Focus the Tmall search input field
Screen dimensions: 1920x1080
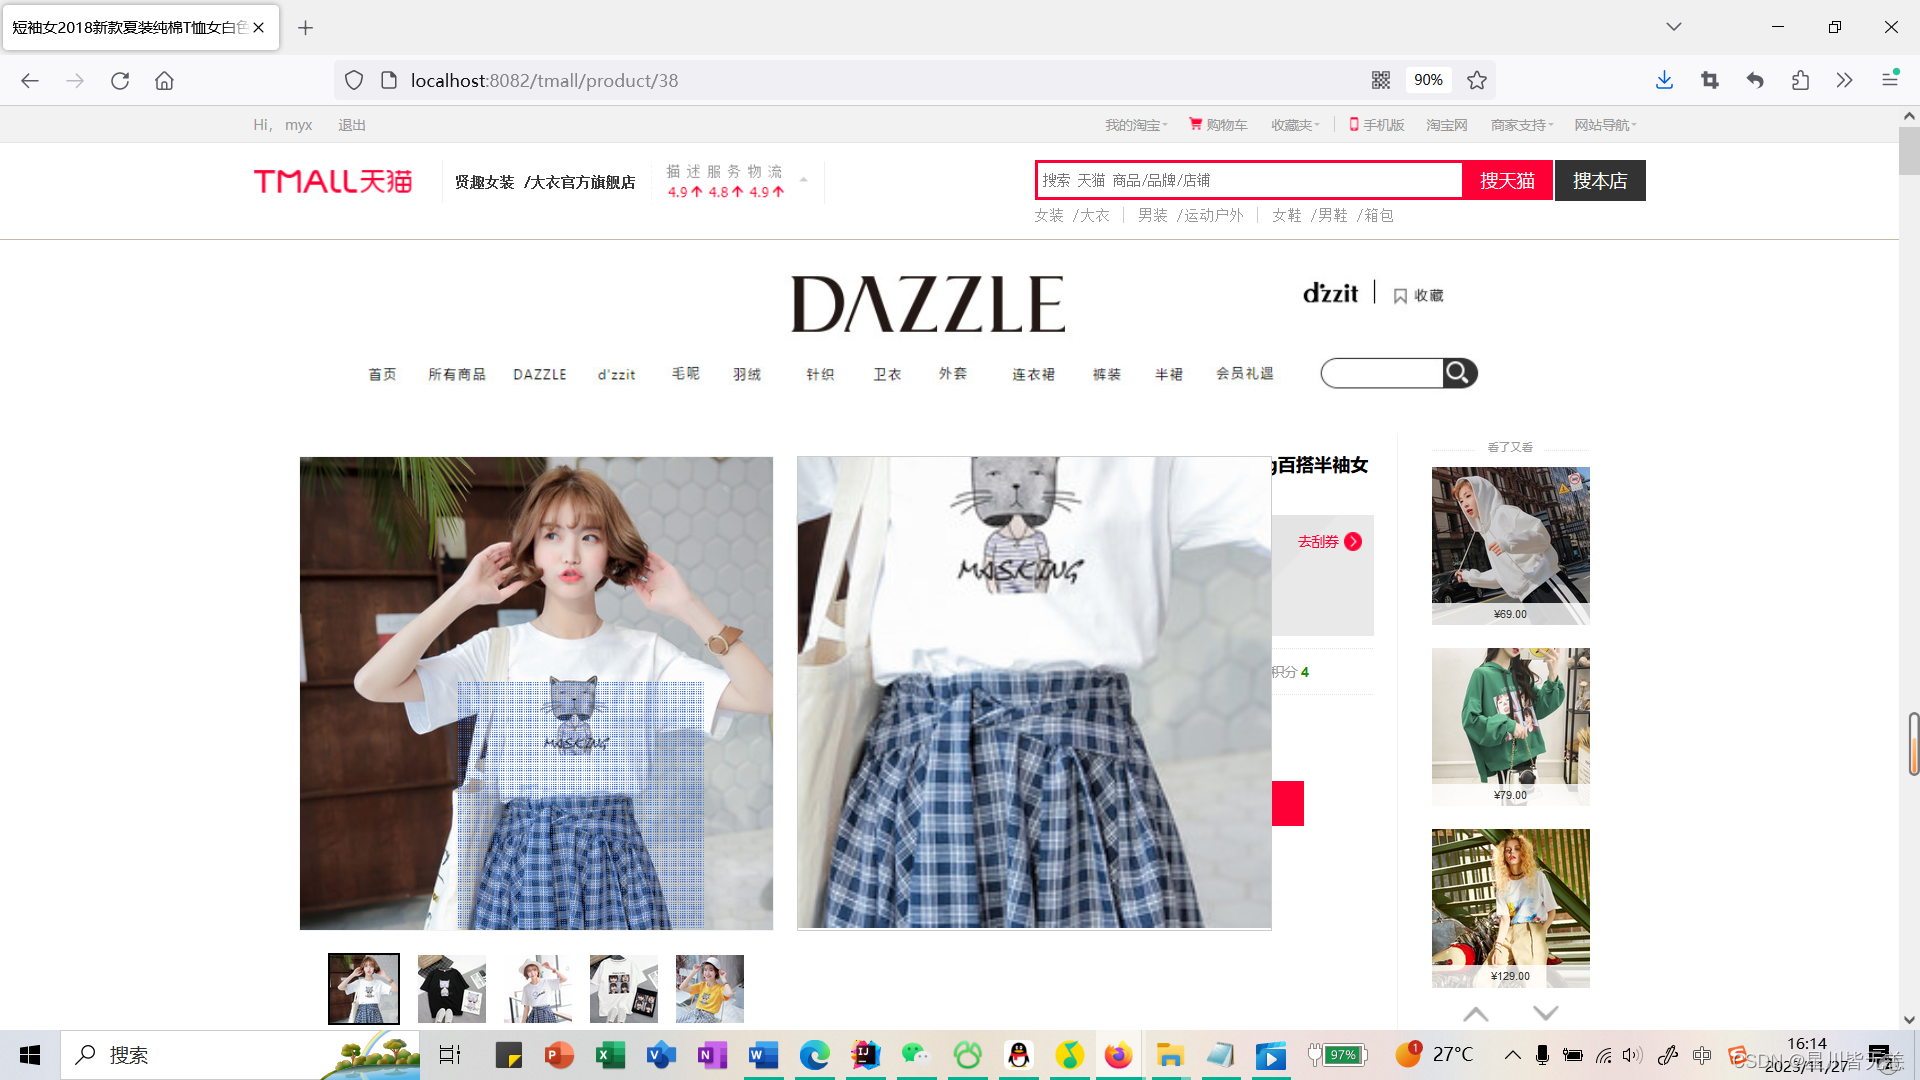pos(1249,180)
